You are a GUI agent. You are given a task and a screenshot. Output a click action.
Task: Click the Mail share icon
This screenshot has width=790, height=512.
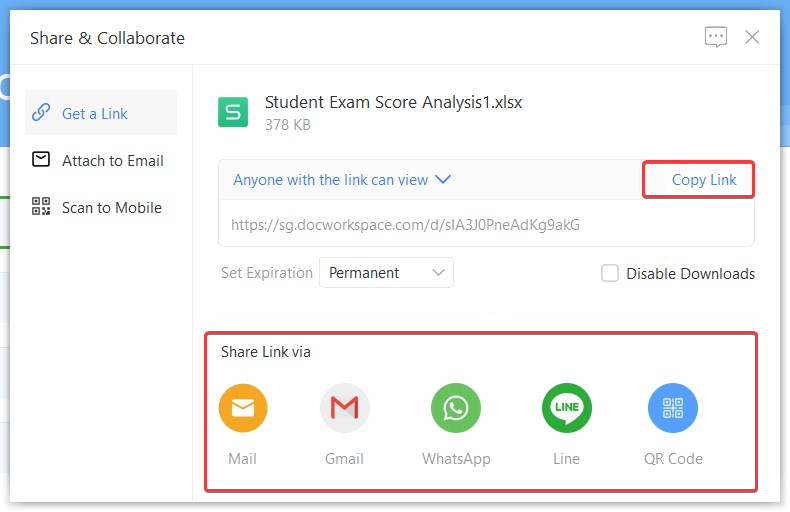click(243, 408)
